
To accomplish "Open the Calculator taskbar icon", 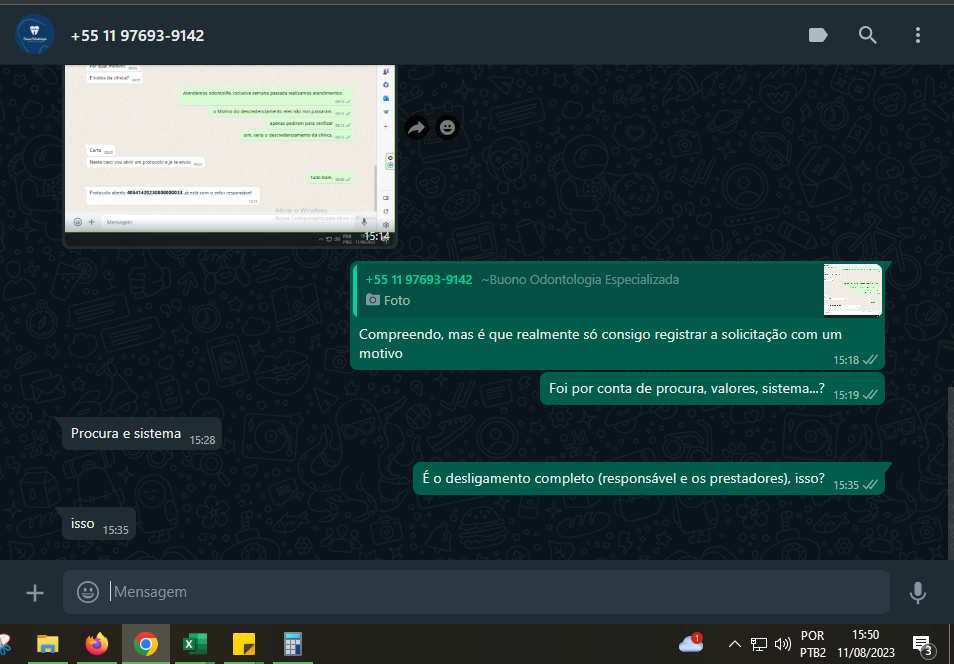I will point(293,644).
